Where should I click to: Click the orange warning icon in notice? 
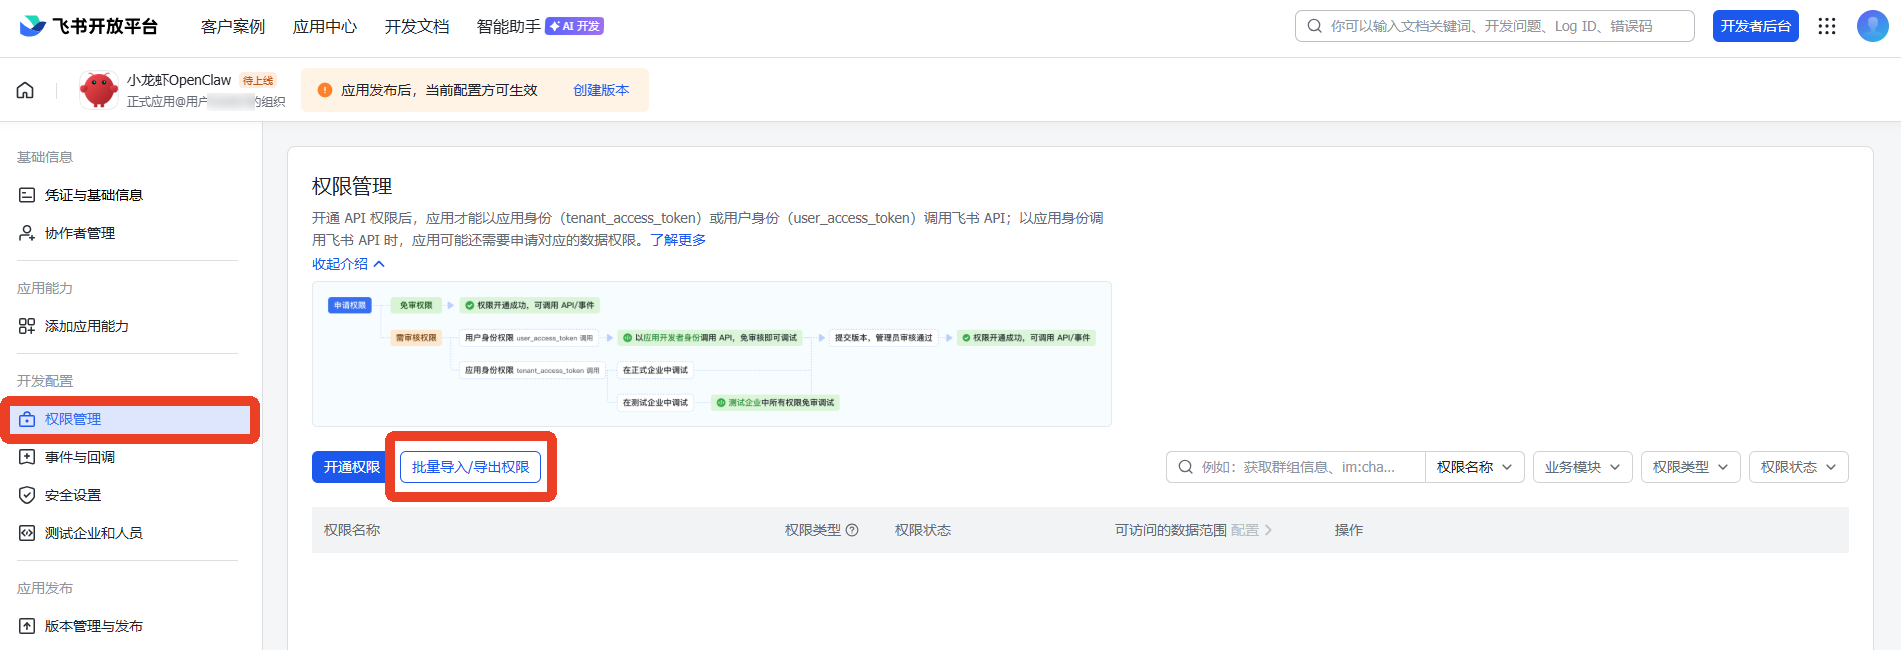(325, 90)
